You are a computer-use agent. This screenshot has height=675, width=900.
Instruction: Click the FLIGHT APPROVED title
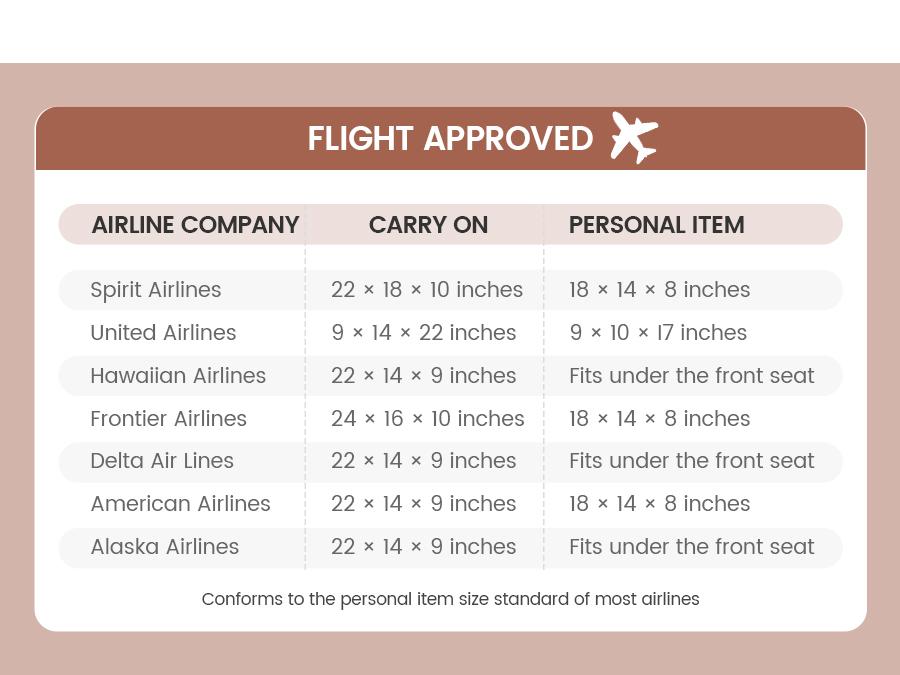[x=450, y=138]
